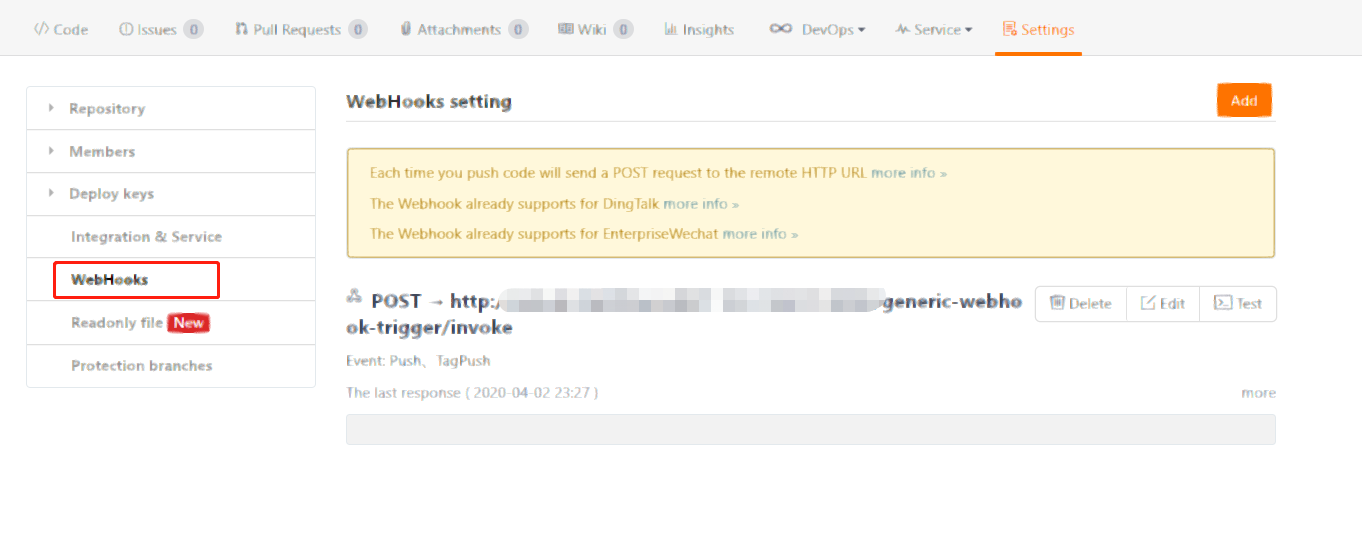The height and width of the screenshot is (537, 1362).
Task: Open the DingTalk more info link
Action: (701, 204)
